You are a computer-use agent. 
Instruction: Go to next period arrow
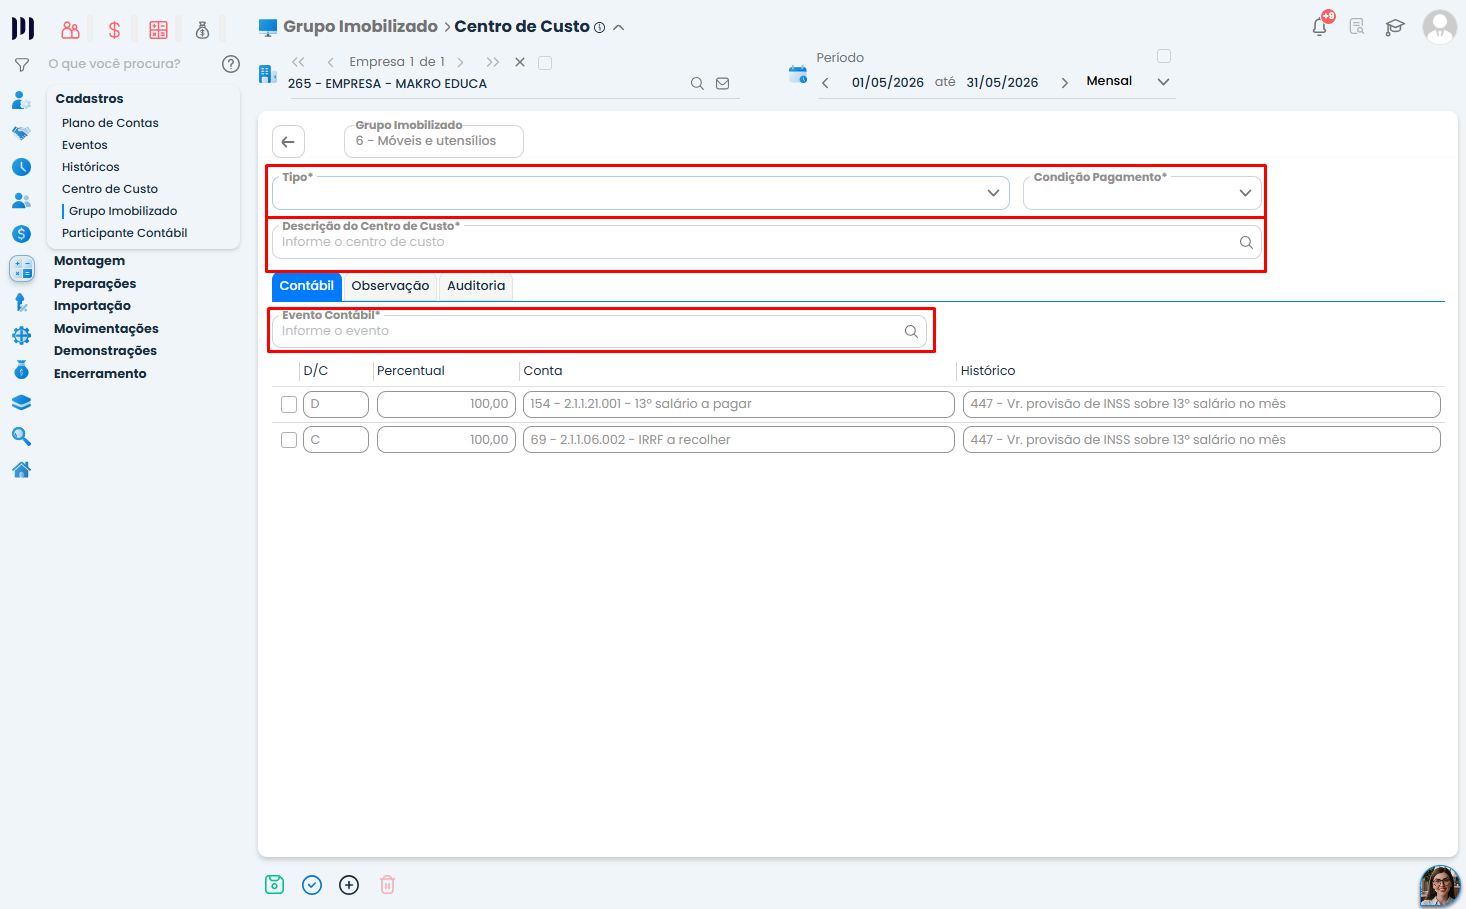tap(1065, 83)
